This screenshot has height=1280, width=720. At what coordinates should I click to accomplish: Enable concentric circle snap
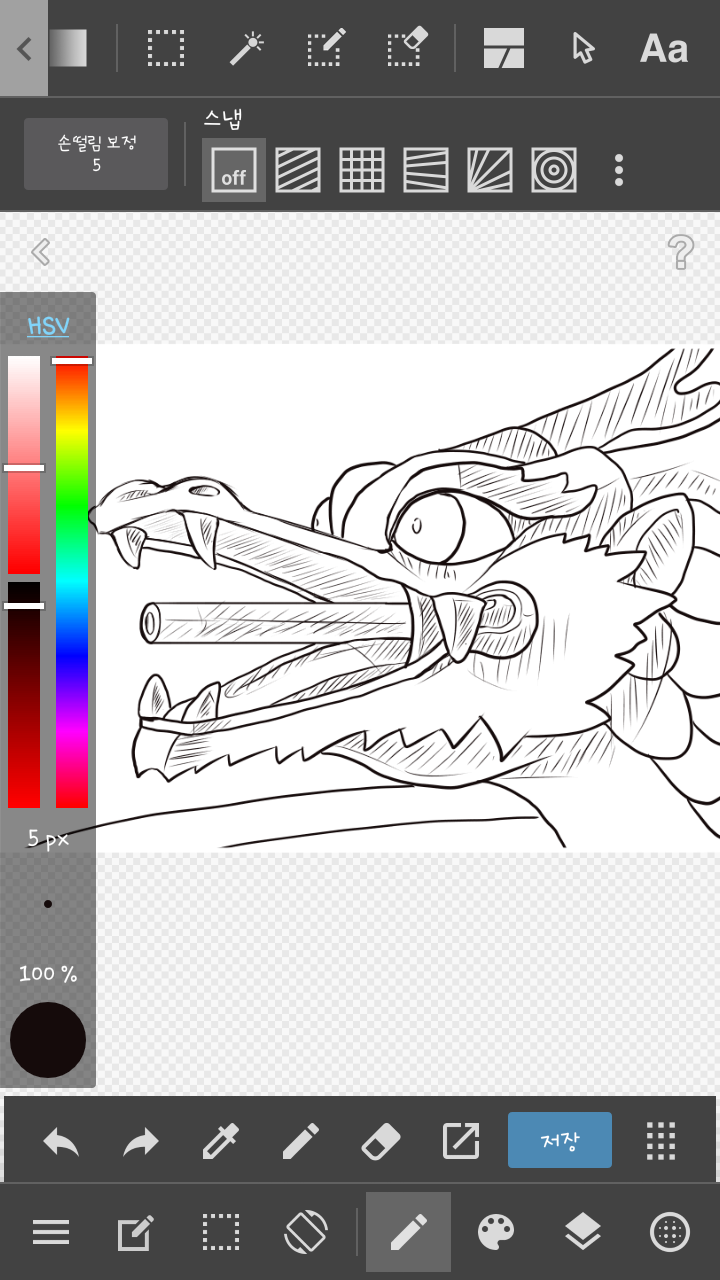pos(554,170)
